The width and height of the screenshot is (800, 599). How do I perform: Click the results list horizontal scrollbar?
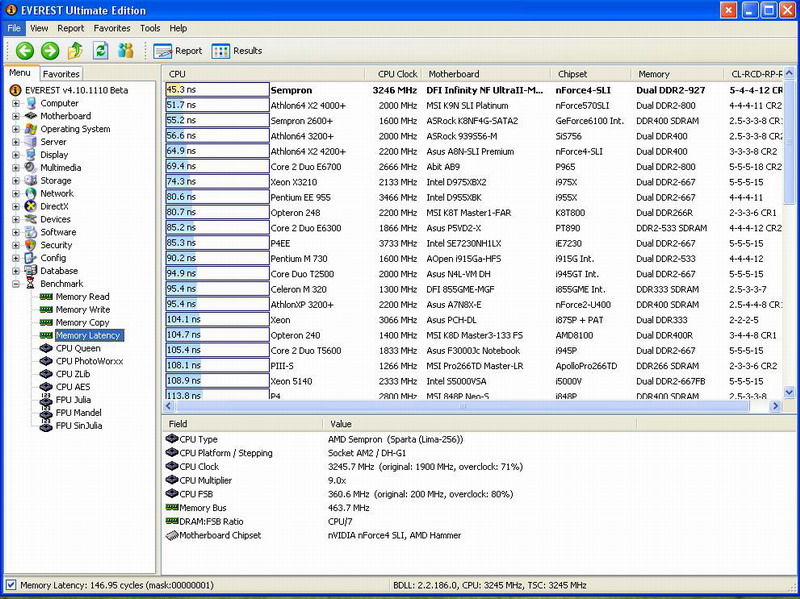coord(463,406)
